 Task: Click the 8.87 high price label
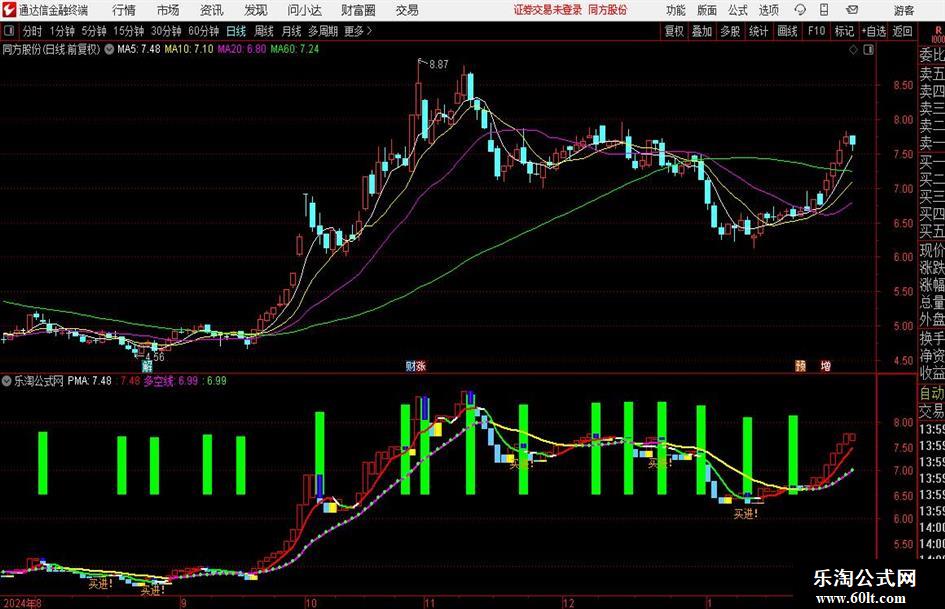click(x=438, y=65)
